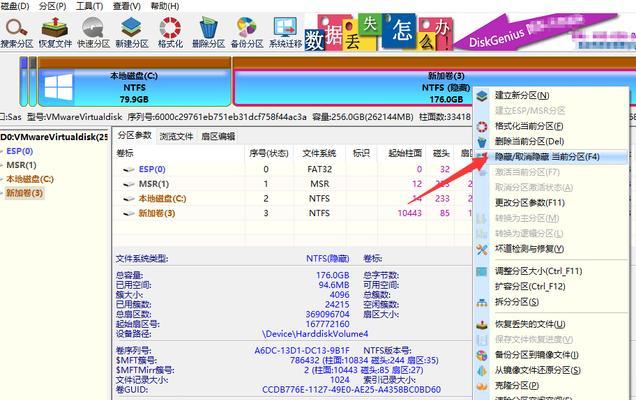This screenshot has width=636, height=400.
Task: Click the tools icon beside 坏道检测与修复
Action: [482, 249]
